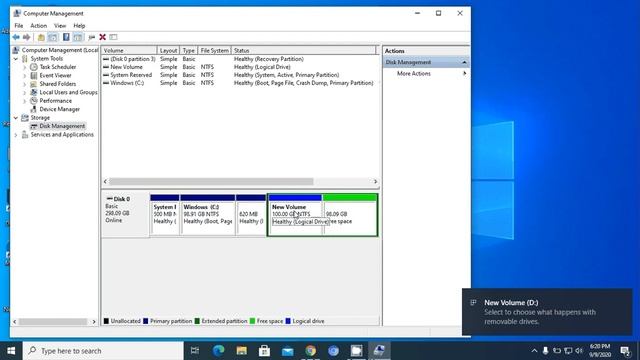Select the Services and Applications node
The height and width of the screenshot is (360, 640).
tap(62, 135)
